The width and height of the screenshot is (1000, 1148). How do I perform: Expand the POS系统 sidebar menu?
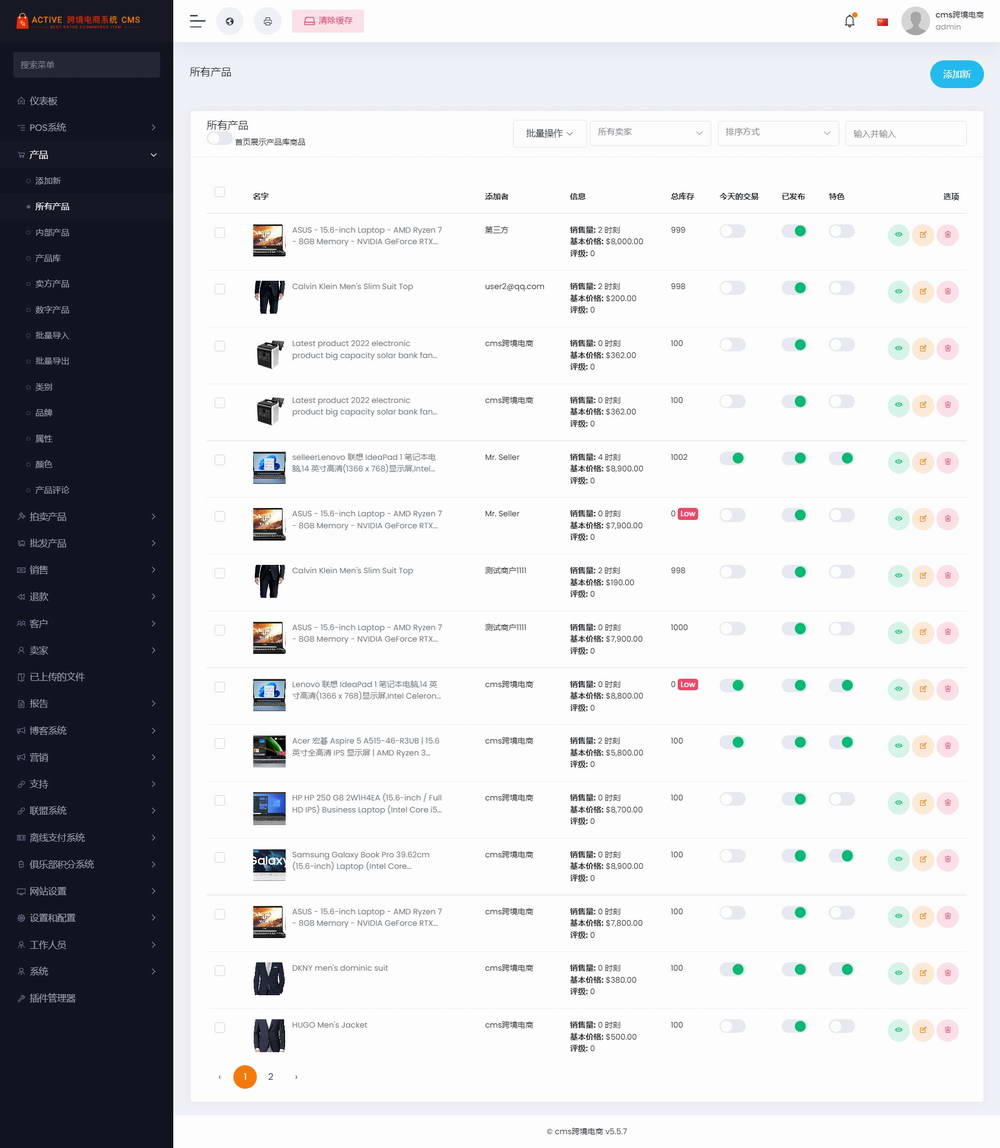click(86, 127)
